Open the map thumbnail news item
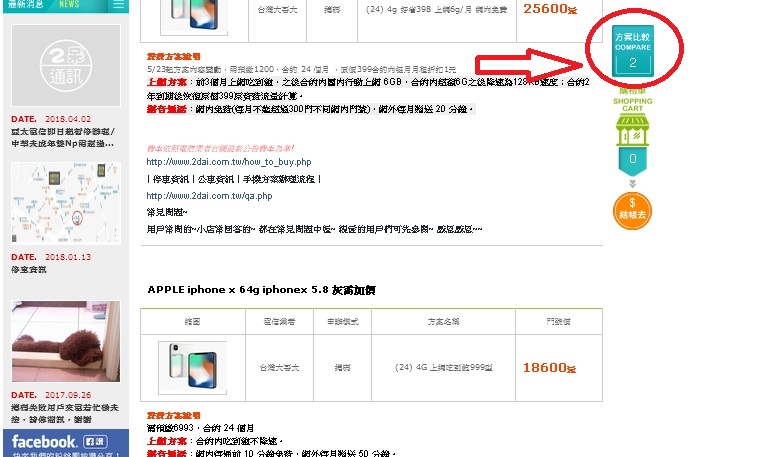The height and width of the screenshot is (457, 767). [66, 203]
